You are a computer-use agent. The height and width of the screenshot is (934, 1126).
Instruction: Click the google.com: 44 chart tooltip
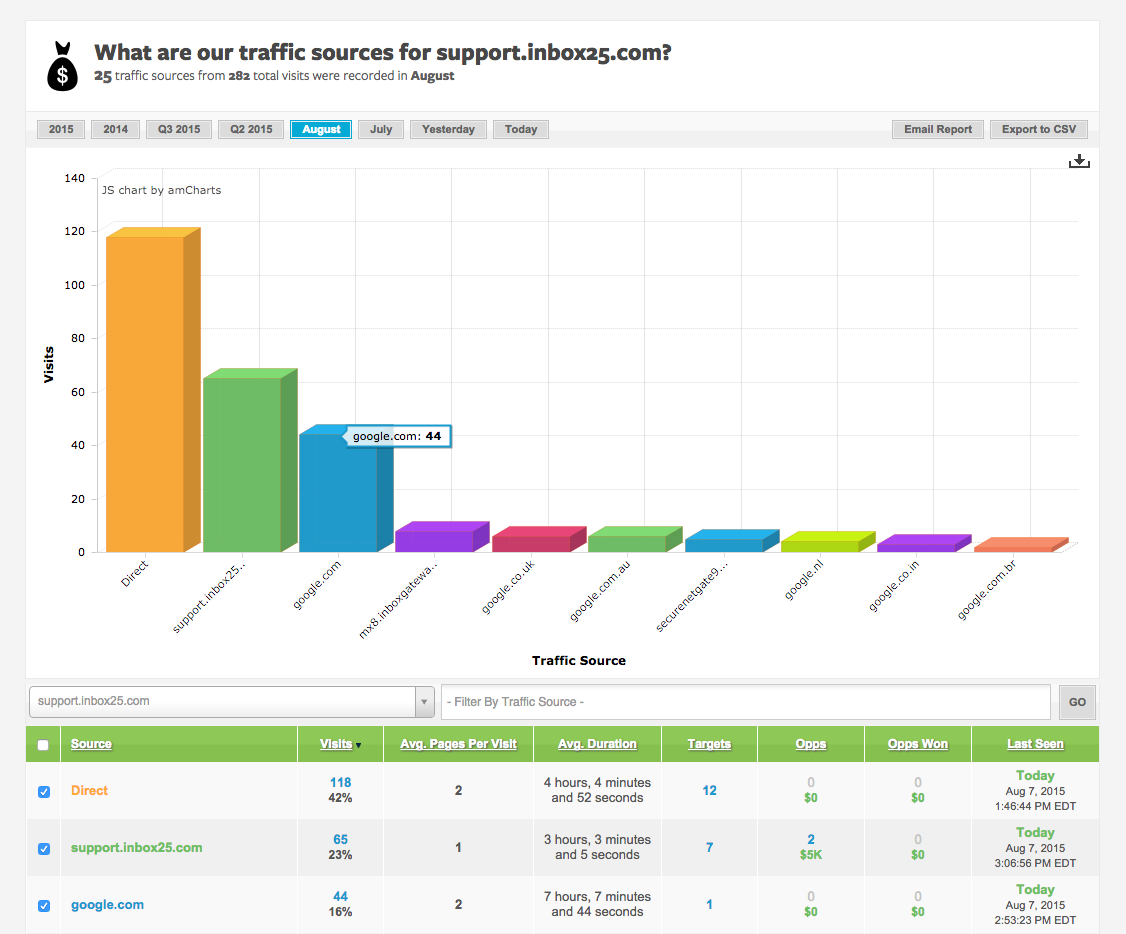397,436
